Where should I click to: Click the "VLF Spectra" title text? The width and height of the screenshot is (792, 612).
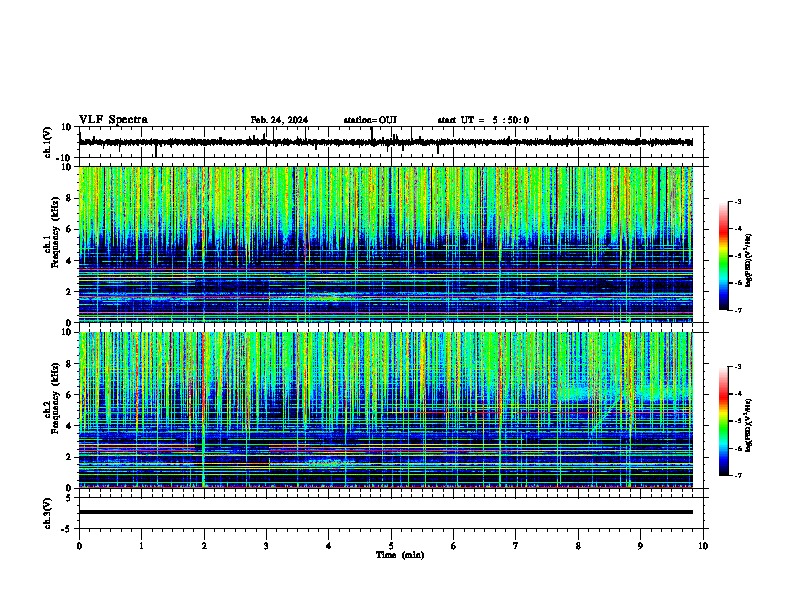113,120
